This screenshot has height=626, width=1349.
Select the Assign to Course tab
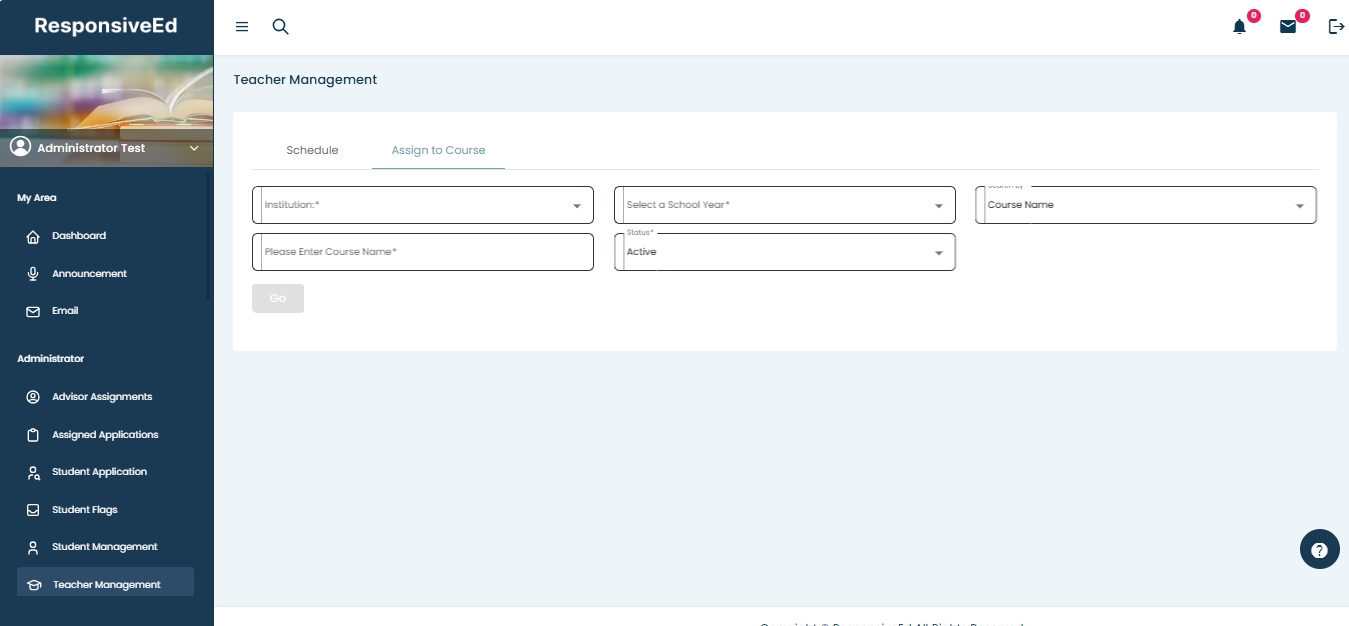click(438, 150)
